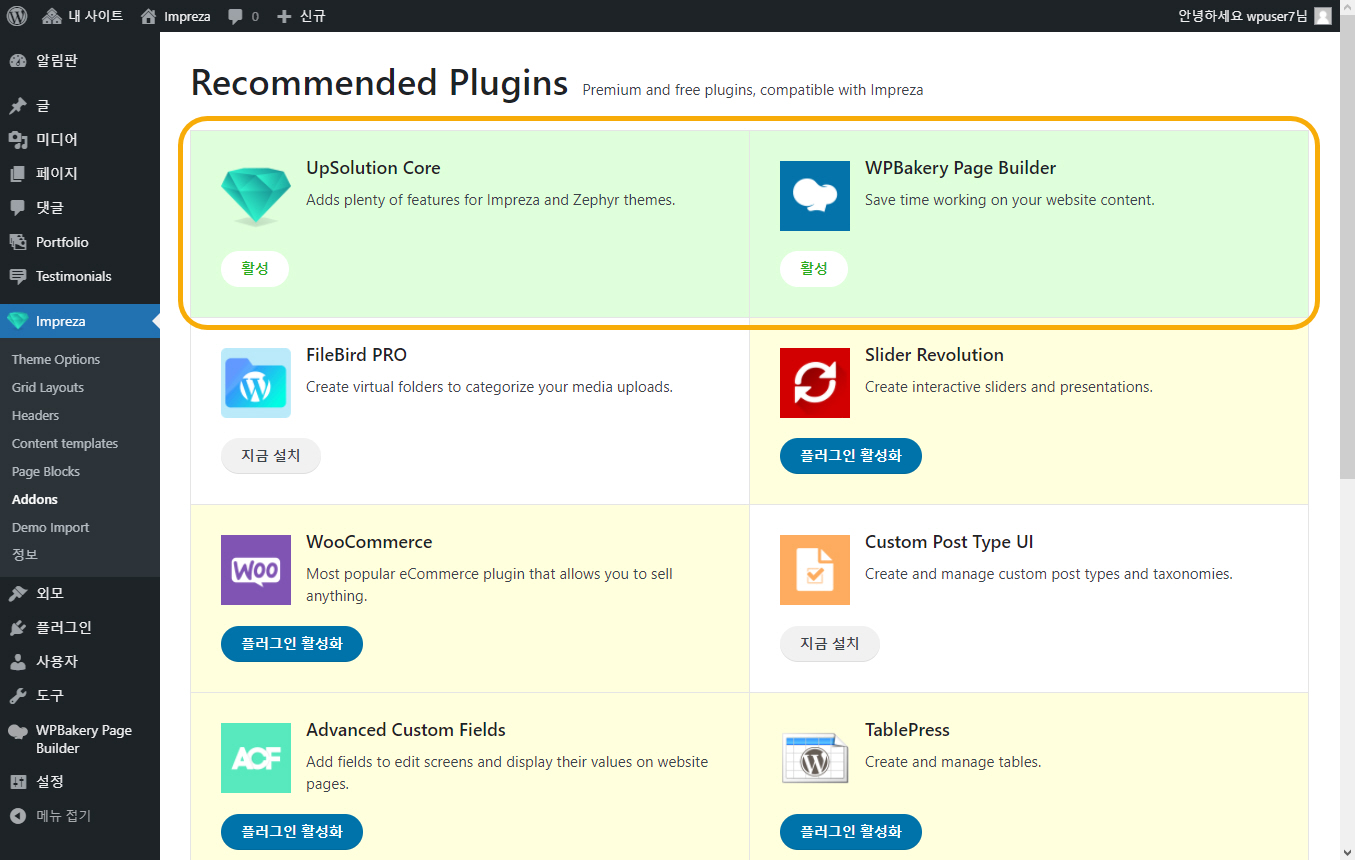Screen dimensions: 1355x860
Task: Click the TablePress title text
Action: 907,730
